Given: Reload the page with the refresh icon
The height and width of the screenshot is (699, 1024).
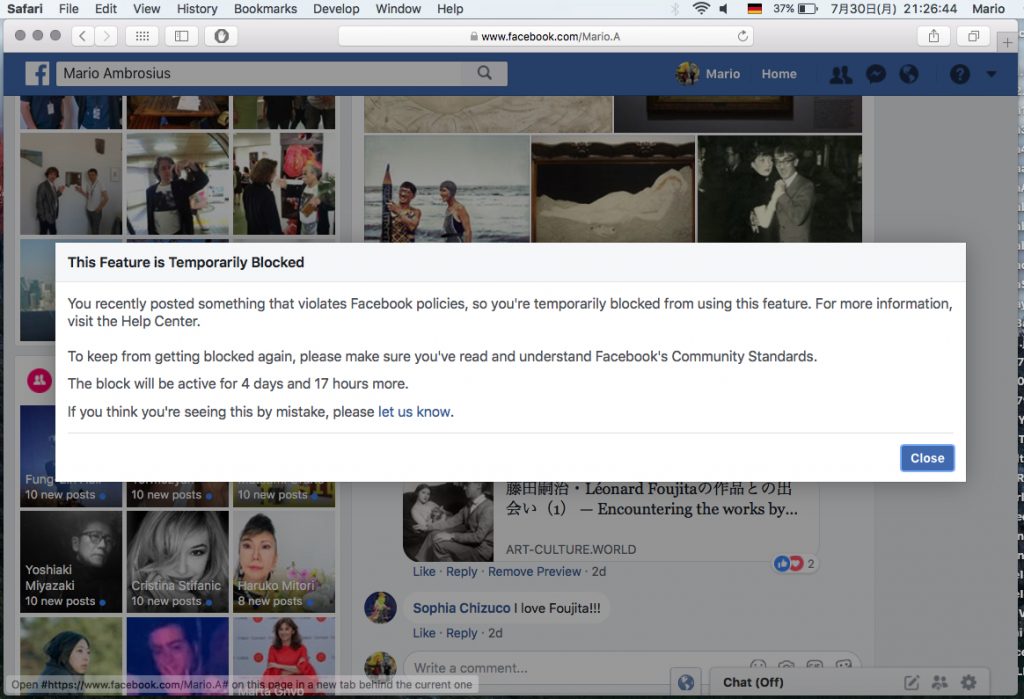Looking at the screenshot, I should [x=743, y=36].
